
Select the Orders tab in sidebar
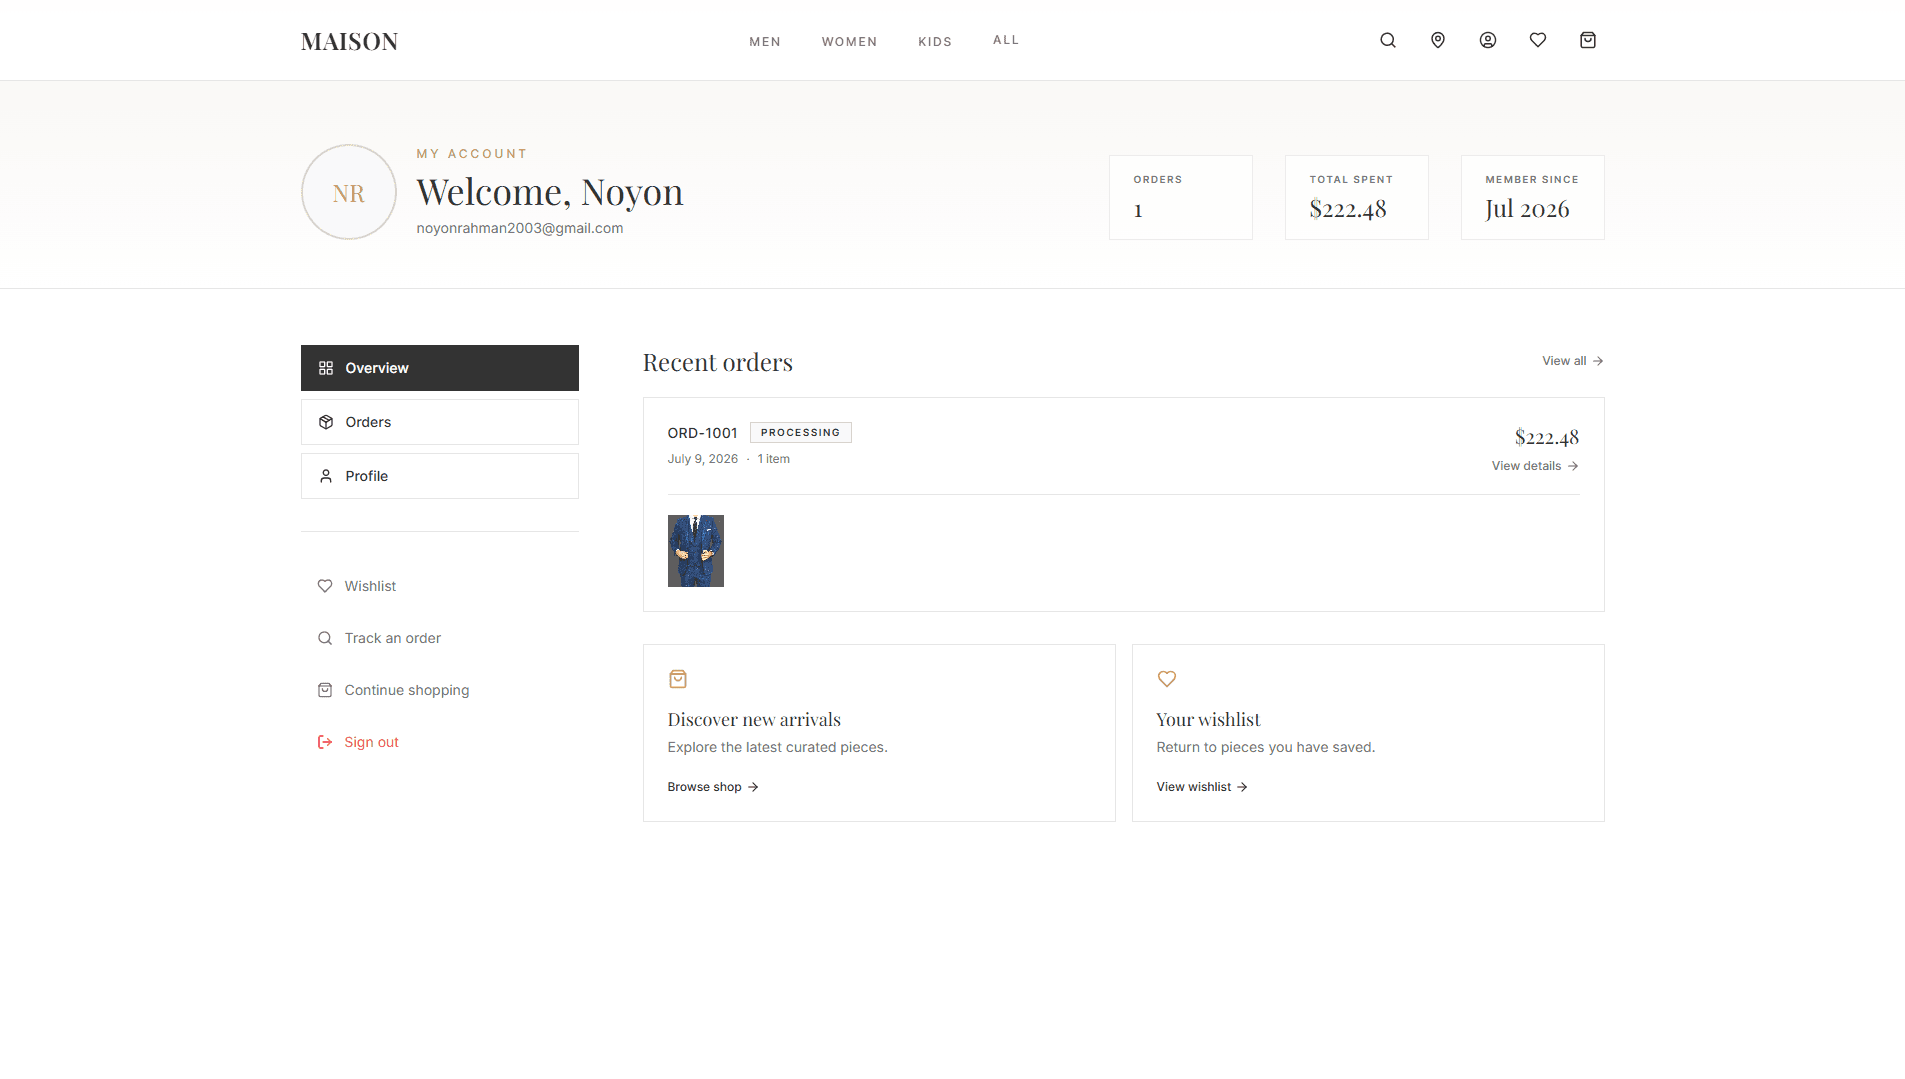440,422
